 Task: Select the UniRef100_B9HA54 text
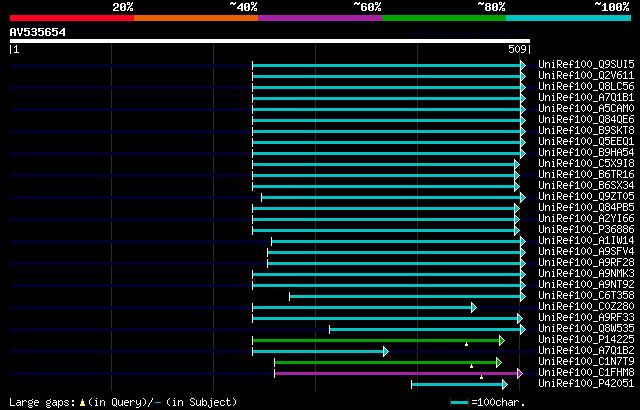tap(586, 153)
